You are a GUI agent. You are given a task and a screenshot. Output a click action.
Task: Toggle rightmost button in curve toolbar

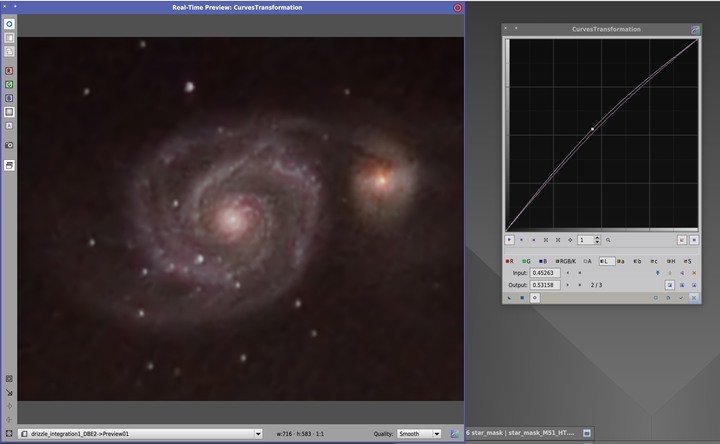click(x=694, y=240)
